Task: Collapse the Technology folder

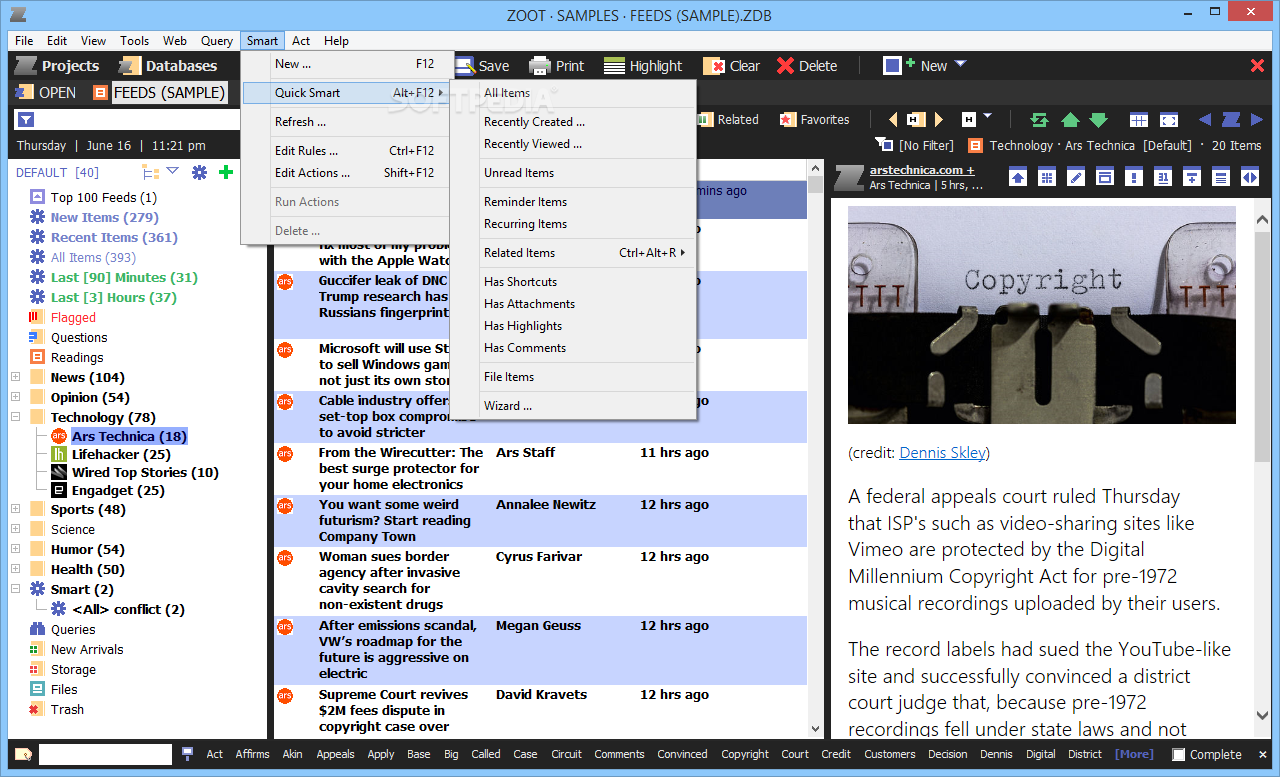Action: (x=15, y=417)
